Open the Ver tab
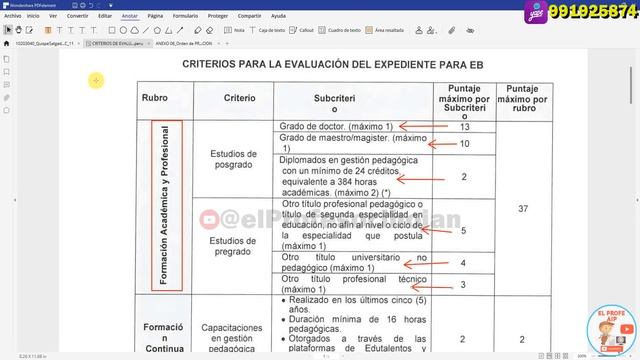The height and width of the screenshot is (360, 640). coord(53,16)
